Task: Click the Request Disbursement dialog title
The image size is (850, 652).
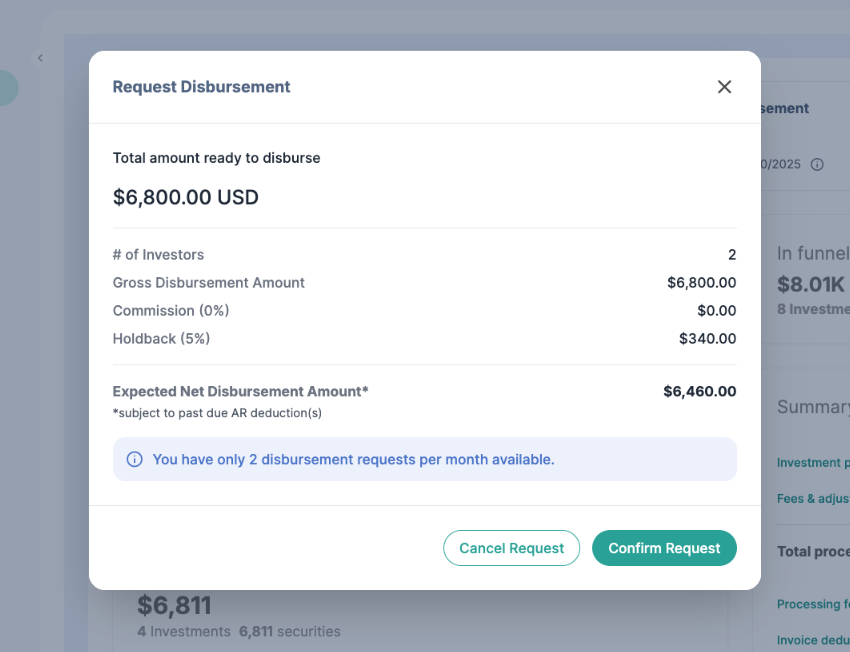Action: [x=201, y=87]
